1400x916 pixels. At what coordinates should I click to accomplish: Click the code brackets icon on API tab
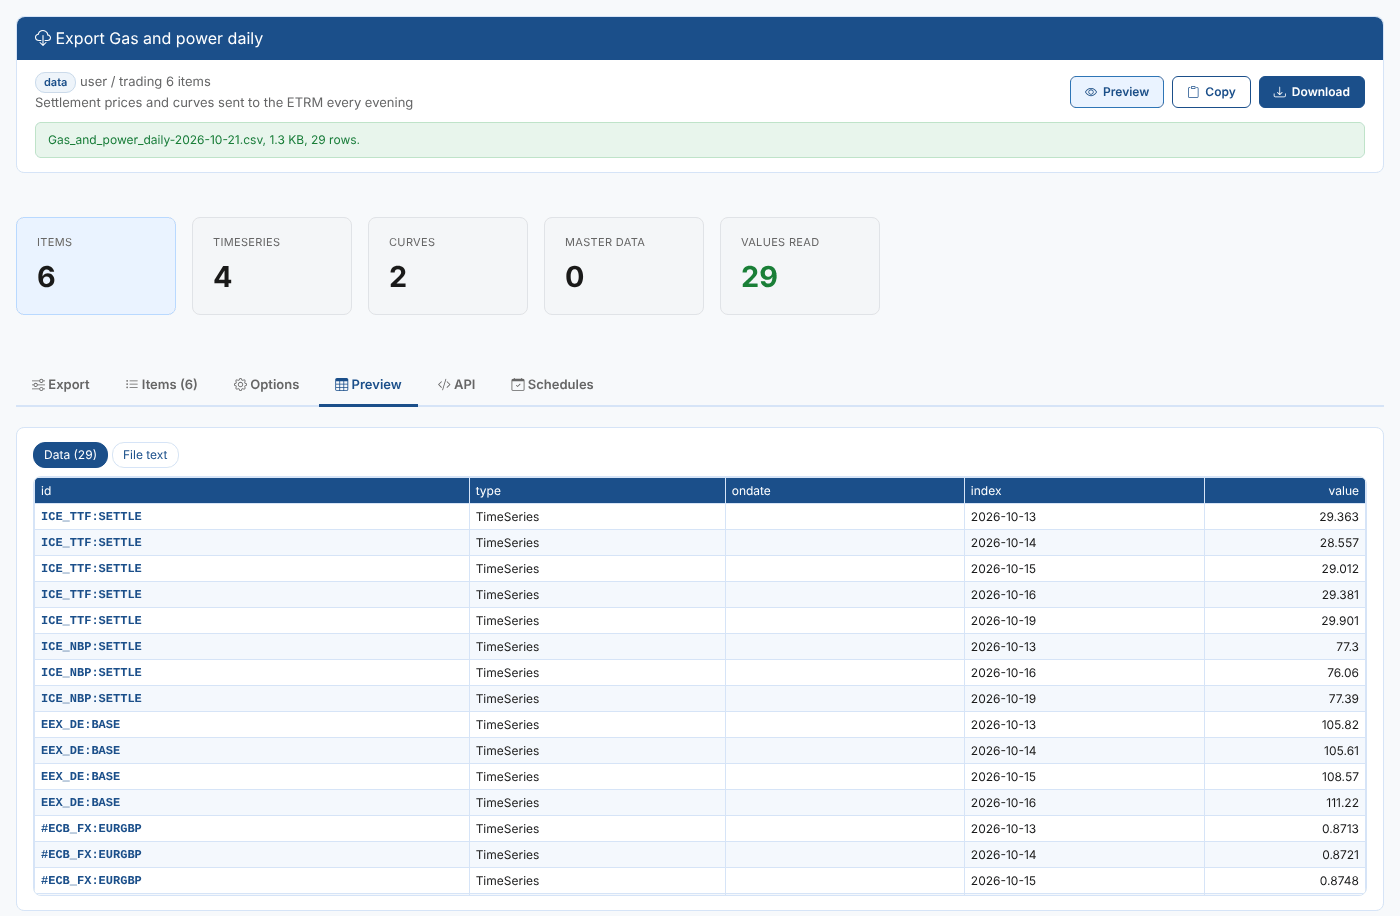444,385
